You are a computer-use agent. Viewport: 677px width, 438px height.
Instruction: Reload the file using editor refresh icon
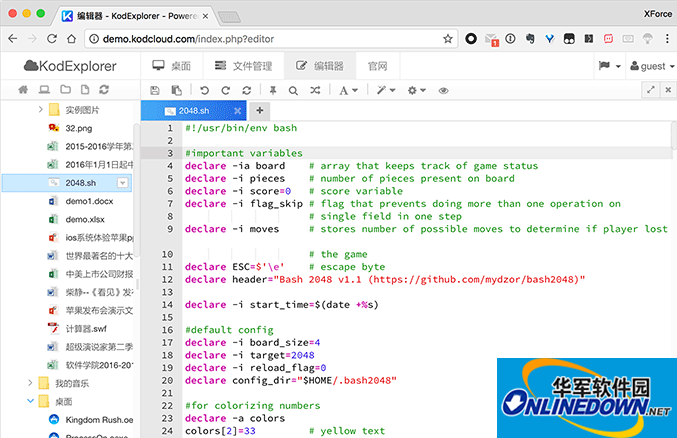click(247, 90)
